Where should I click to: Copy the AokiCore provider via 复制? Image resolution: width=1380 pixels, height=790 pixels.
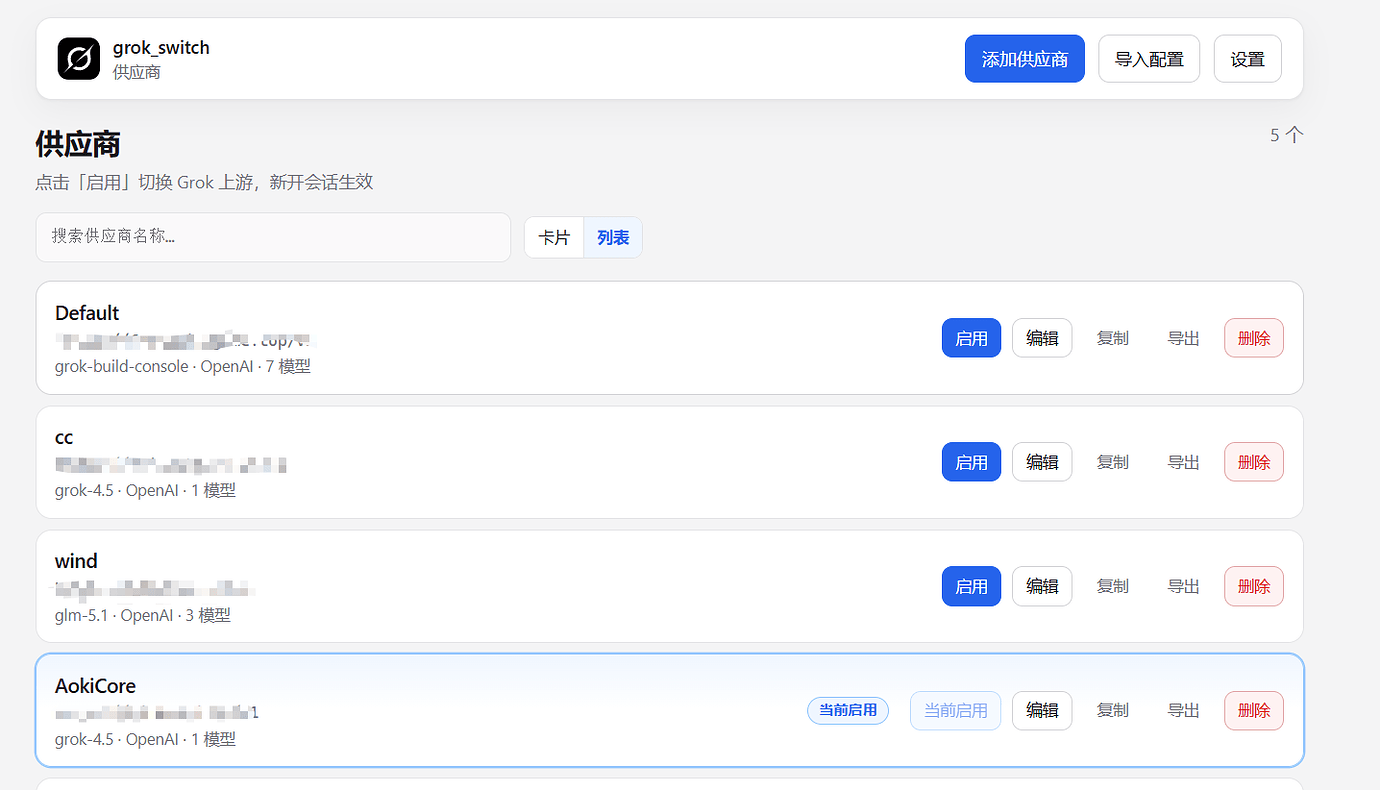tap(1113, 710)
